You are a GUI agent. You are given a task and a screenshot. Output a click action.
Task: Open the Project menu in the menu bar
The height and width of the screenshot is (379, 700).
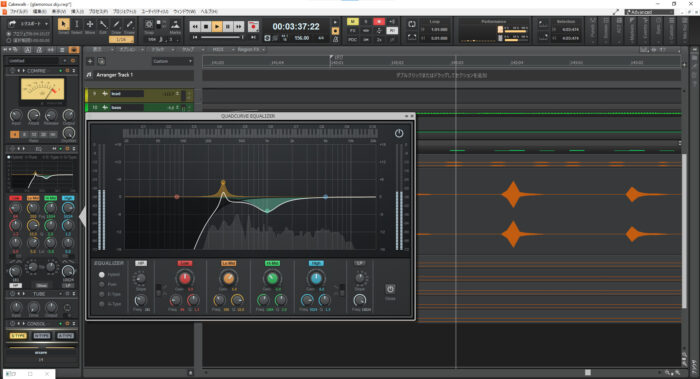point(125,11)
